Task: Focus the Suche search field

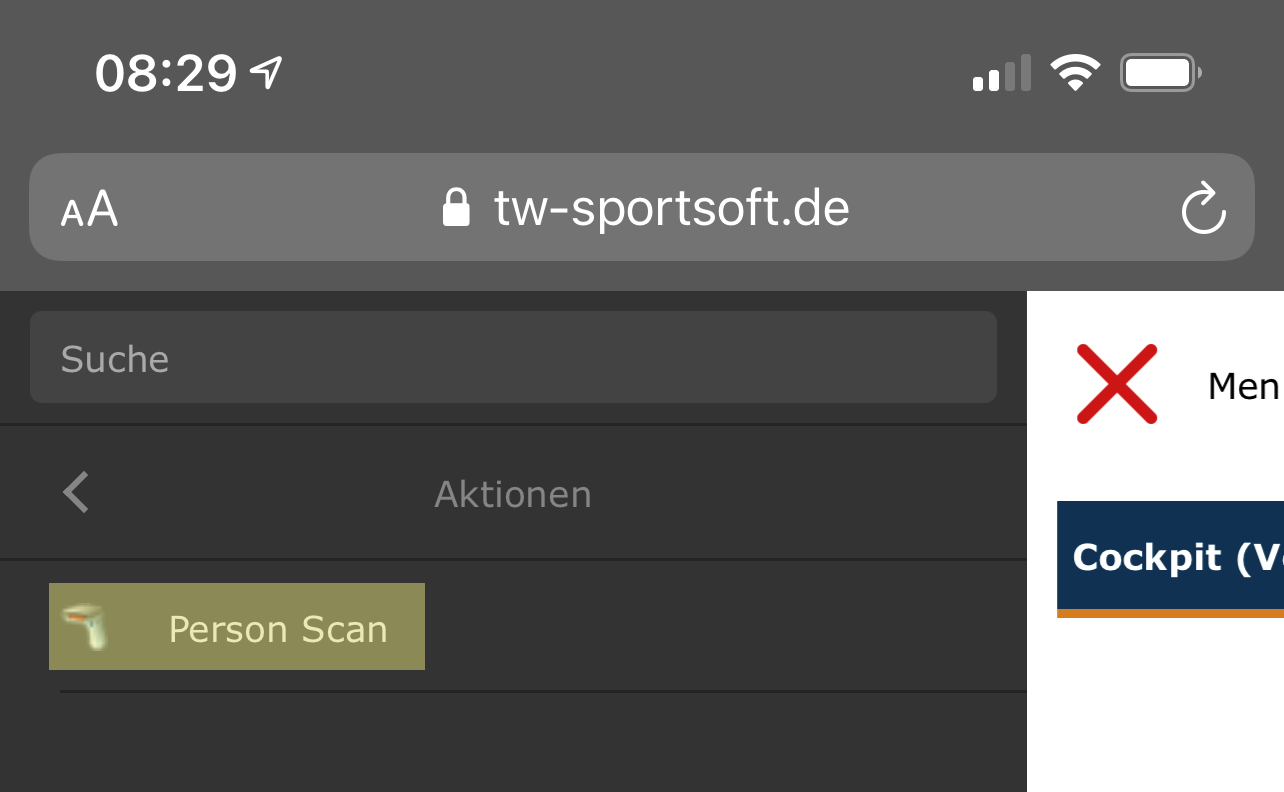Action: [513, 358]
